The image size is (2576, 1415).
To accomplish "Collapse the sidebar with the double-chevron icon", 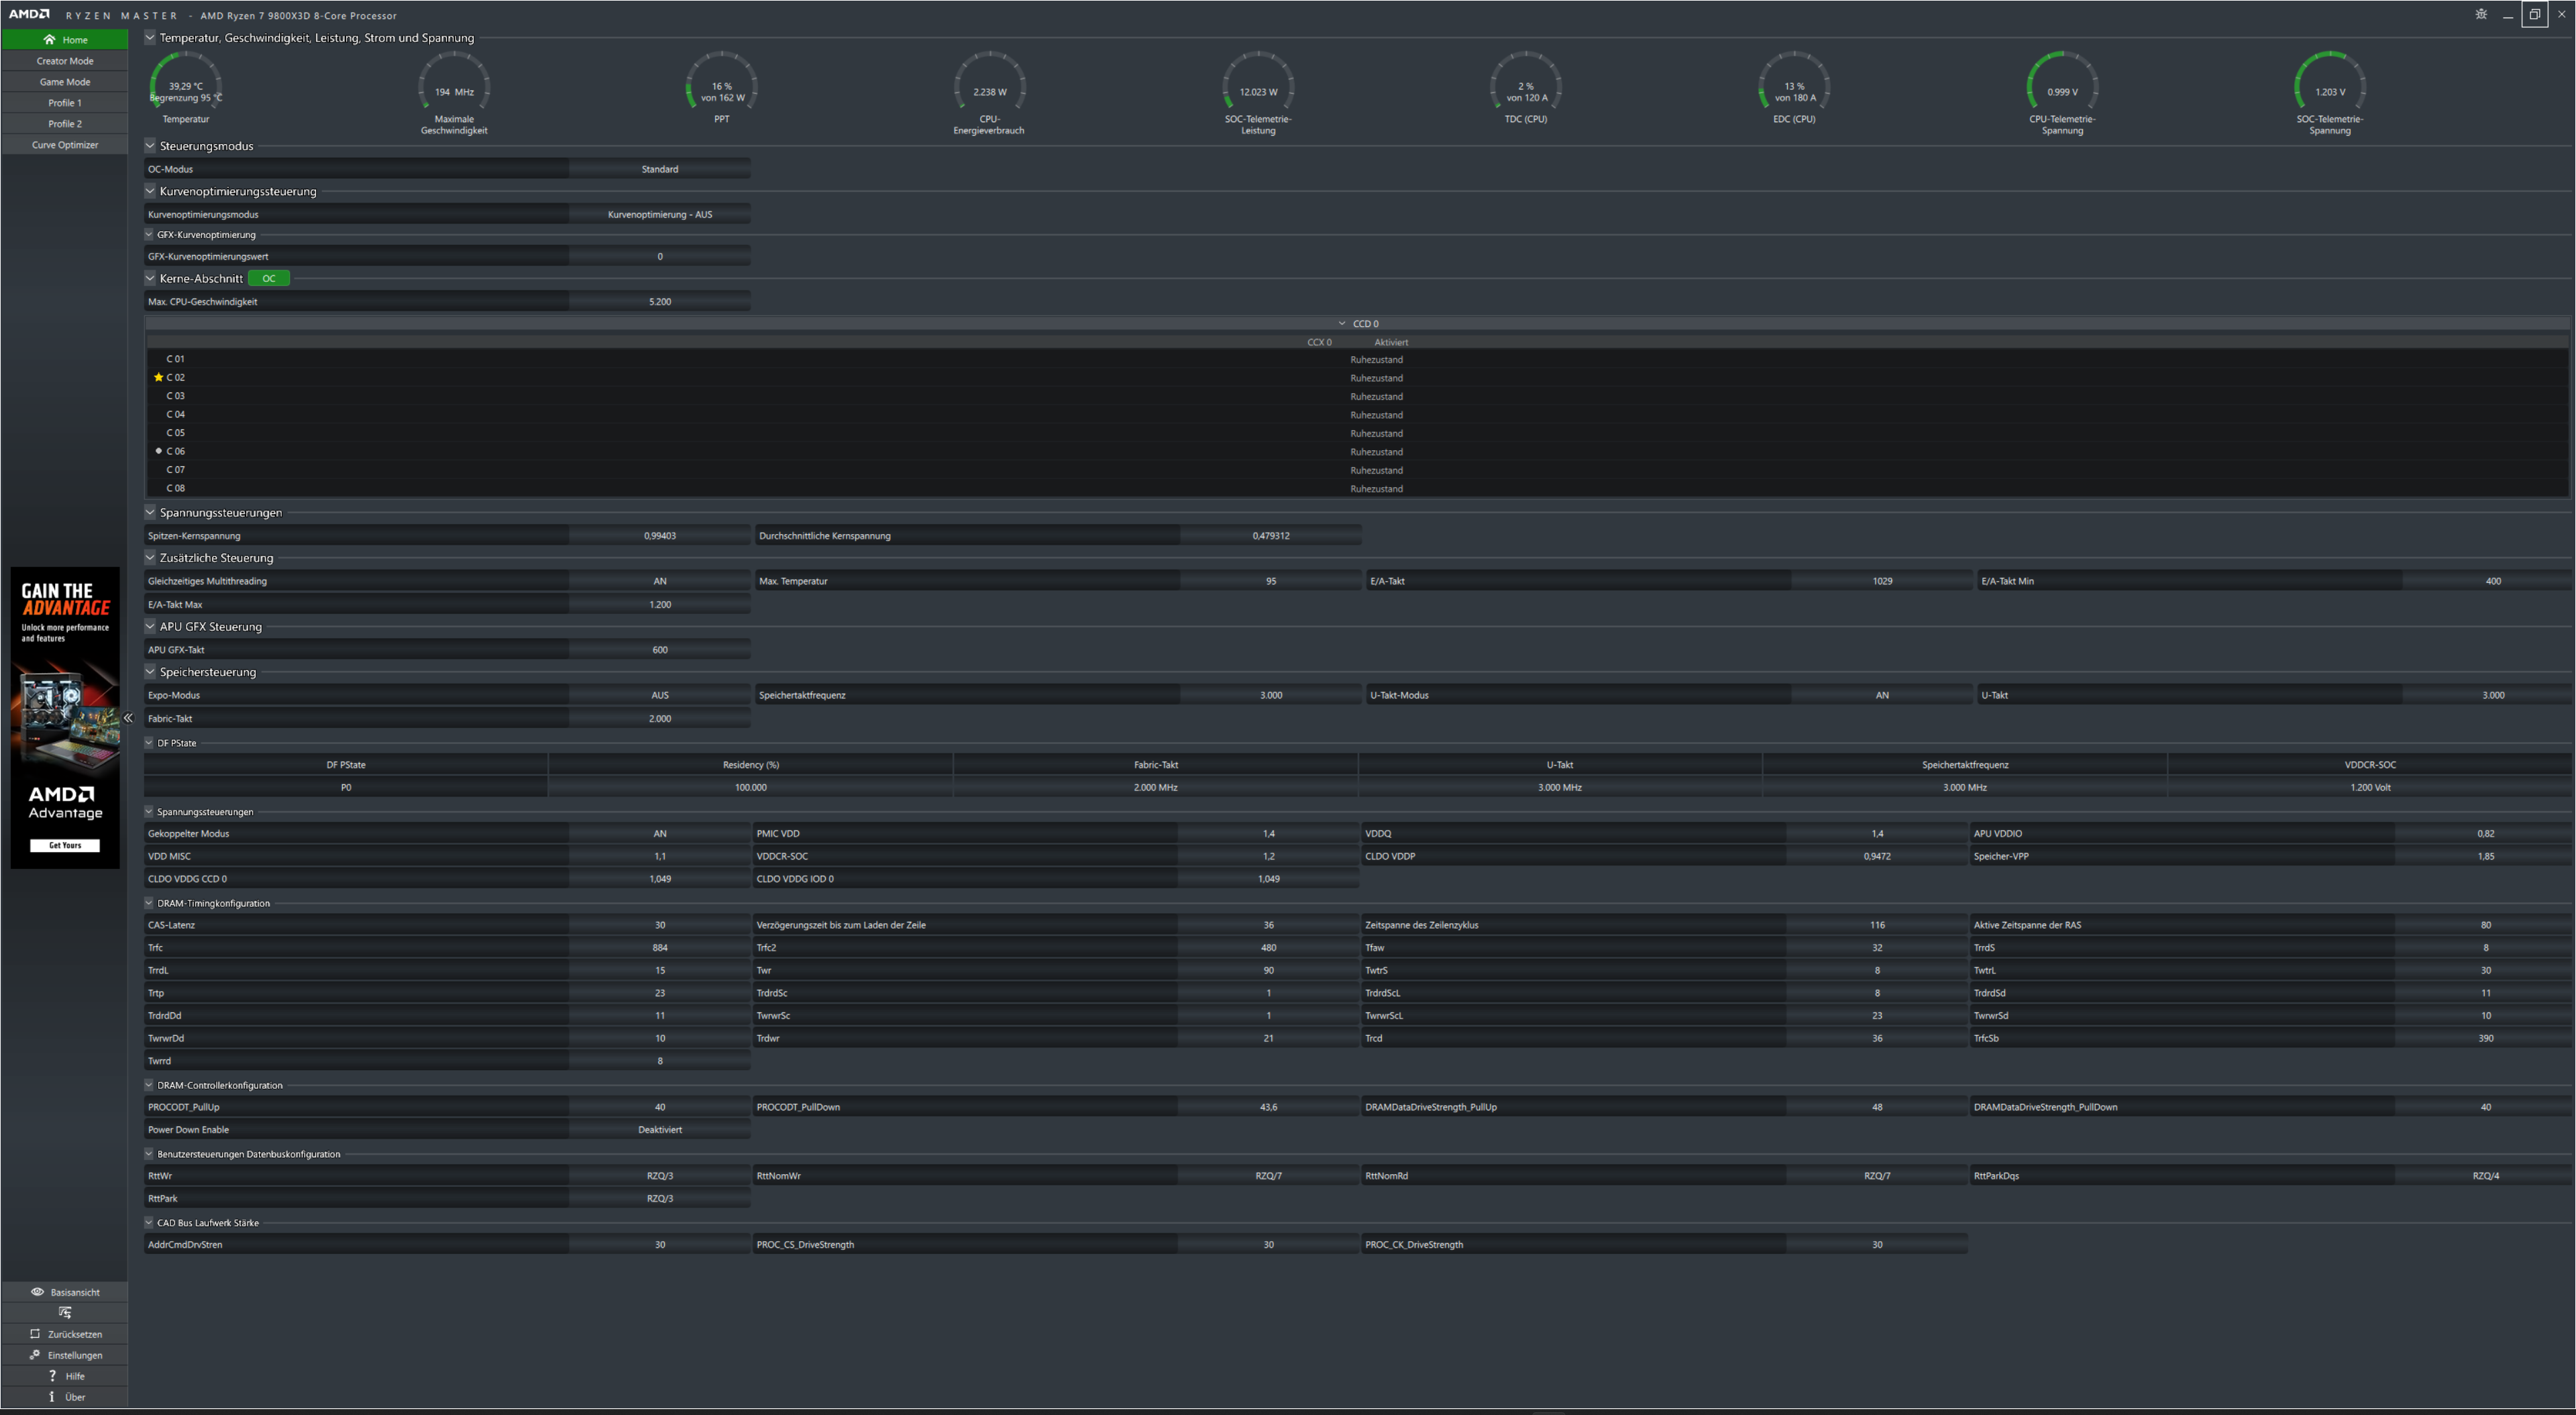I will pos(128,718).
